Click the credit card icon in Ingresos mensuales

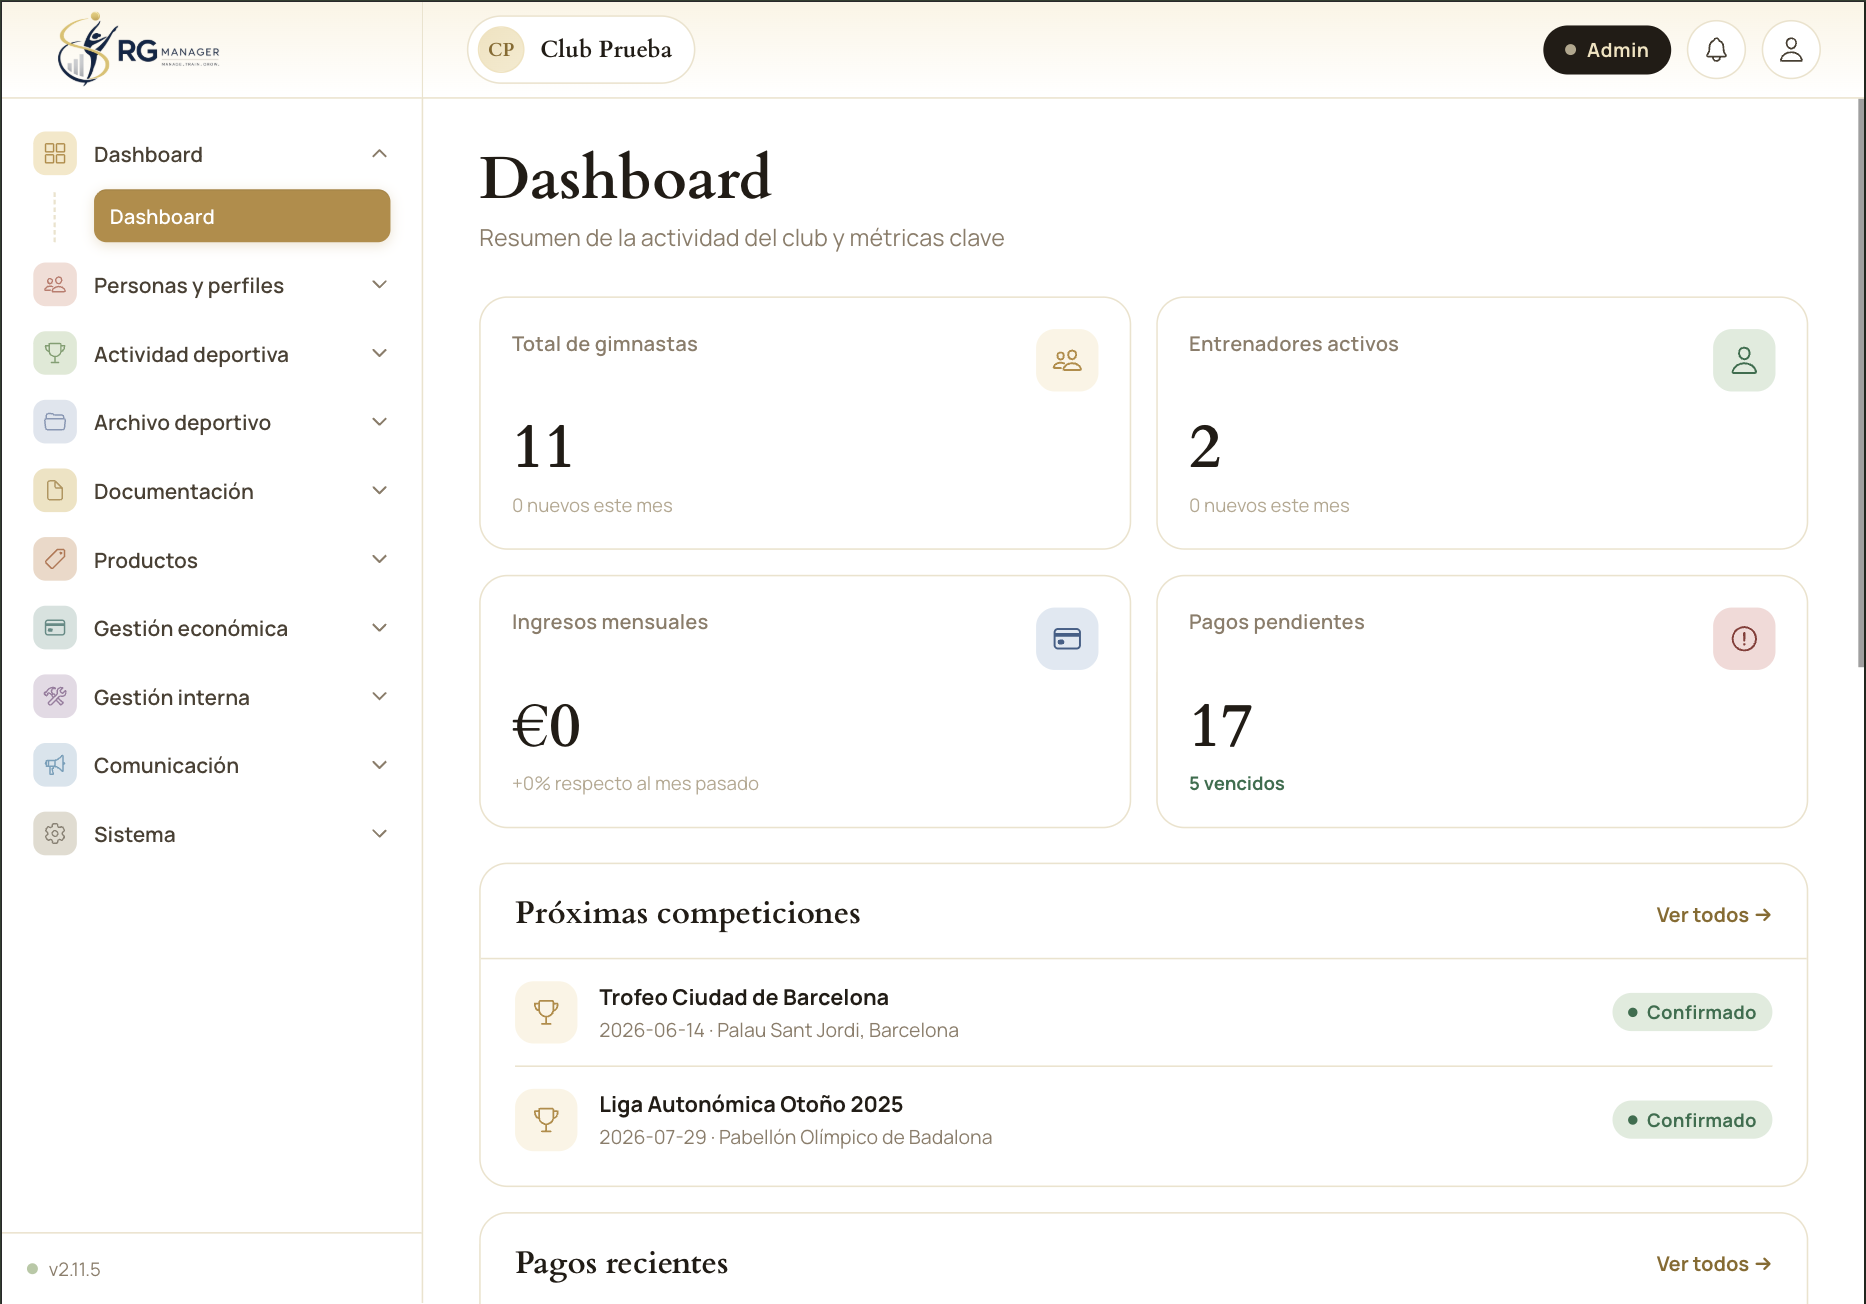1067,639
